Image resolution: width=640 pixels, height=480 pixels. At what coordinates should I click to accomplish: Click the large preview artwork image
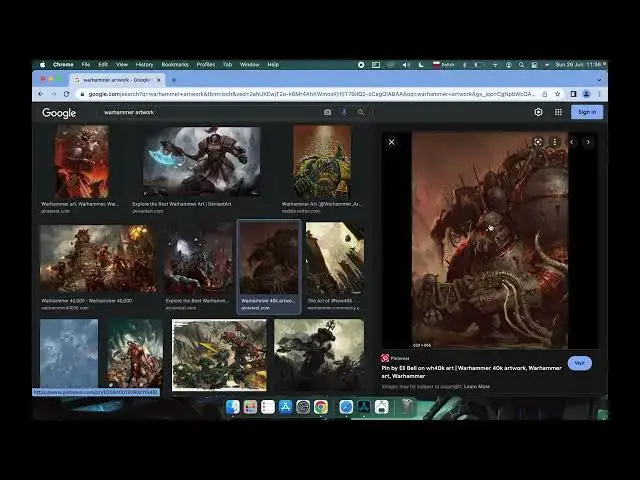pyautogui.click(x=490, y=240)
